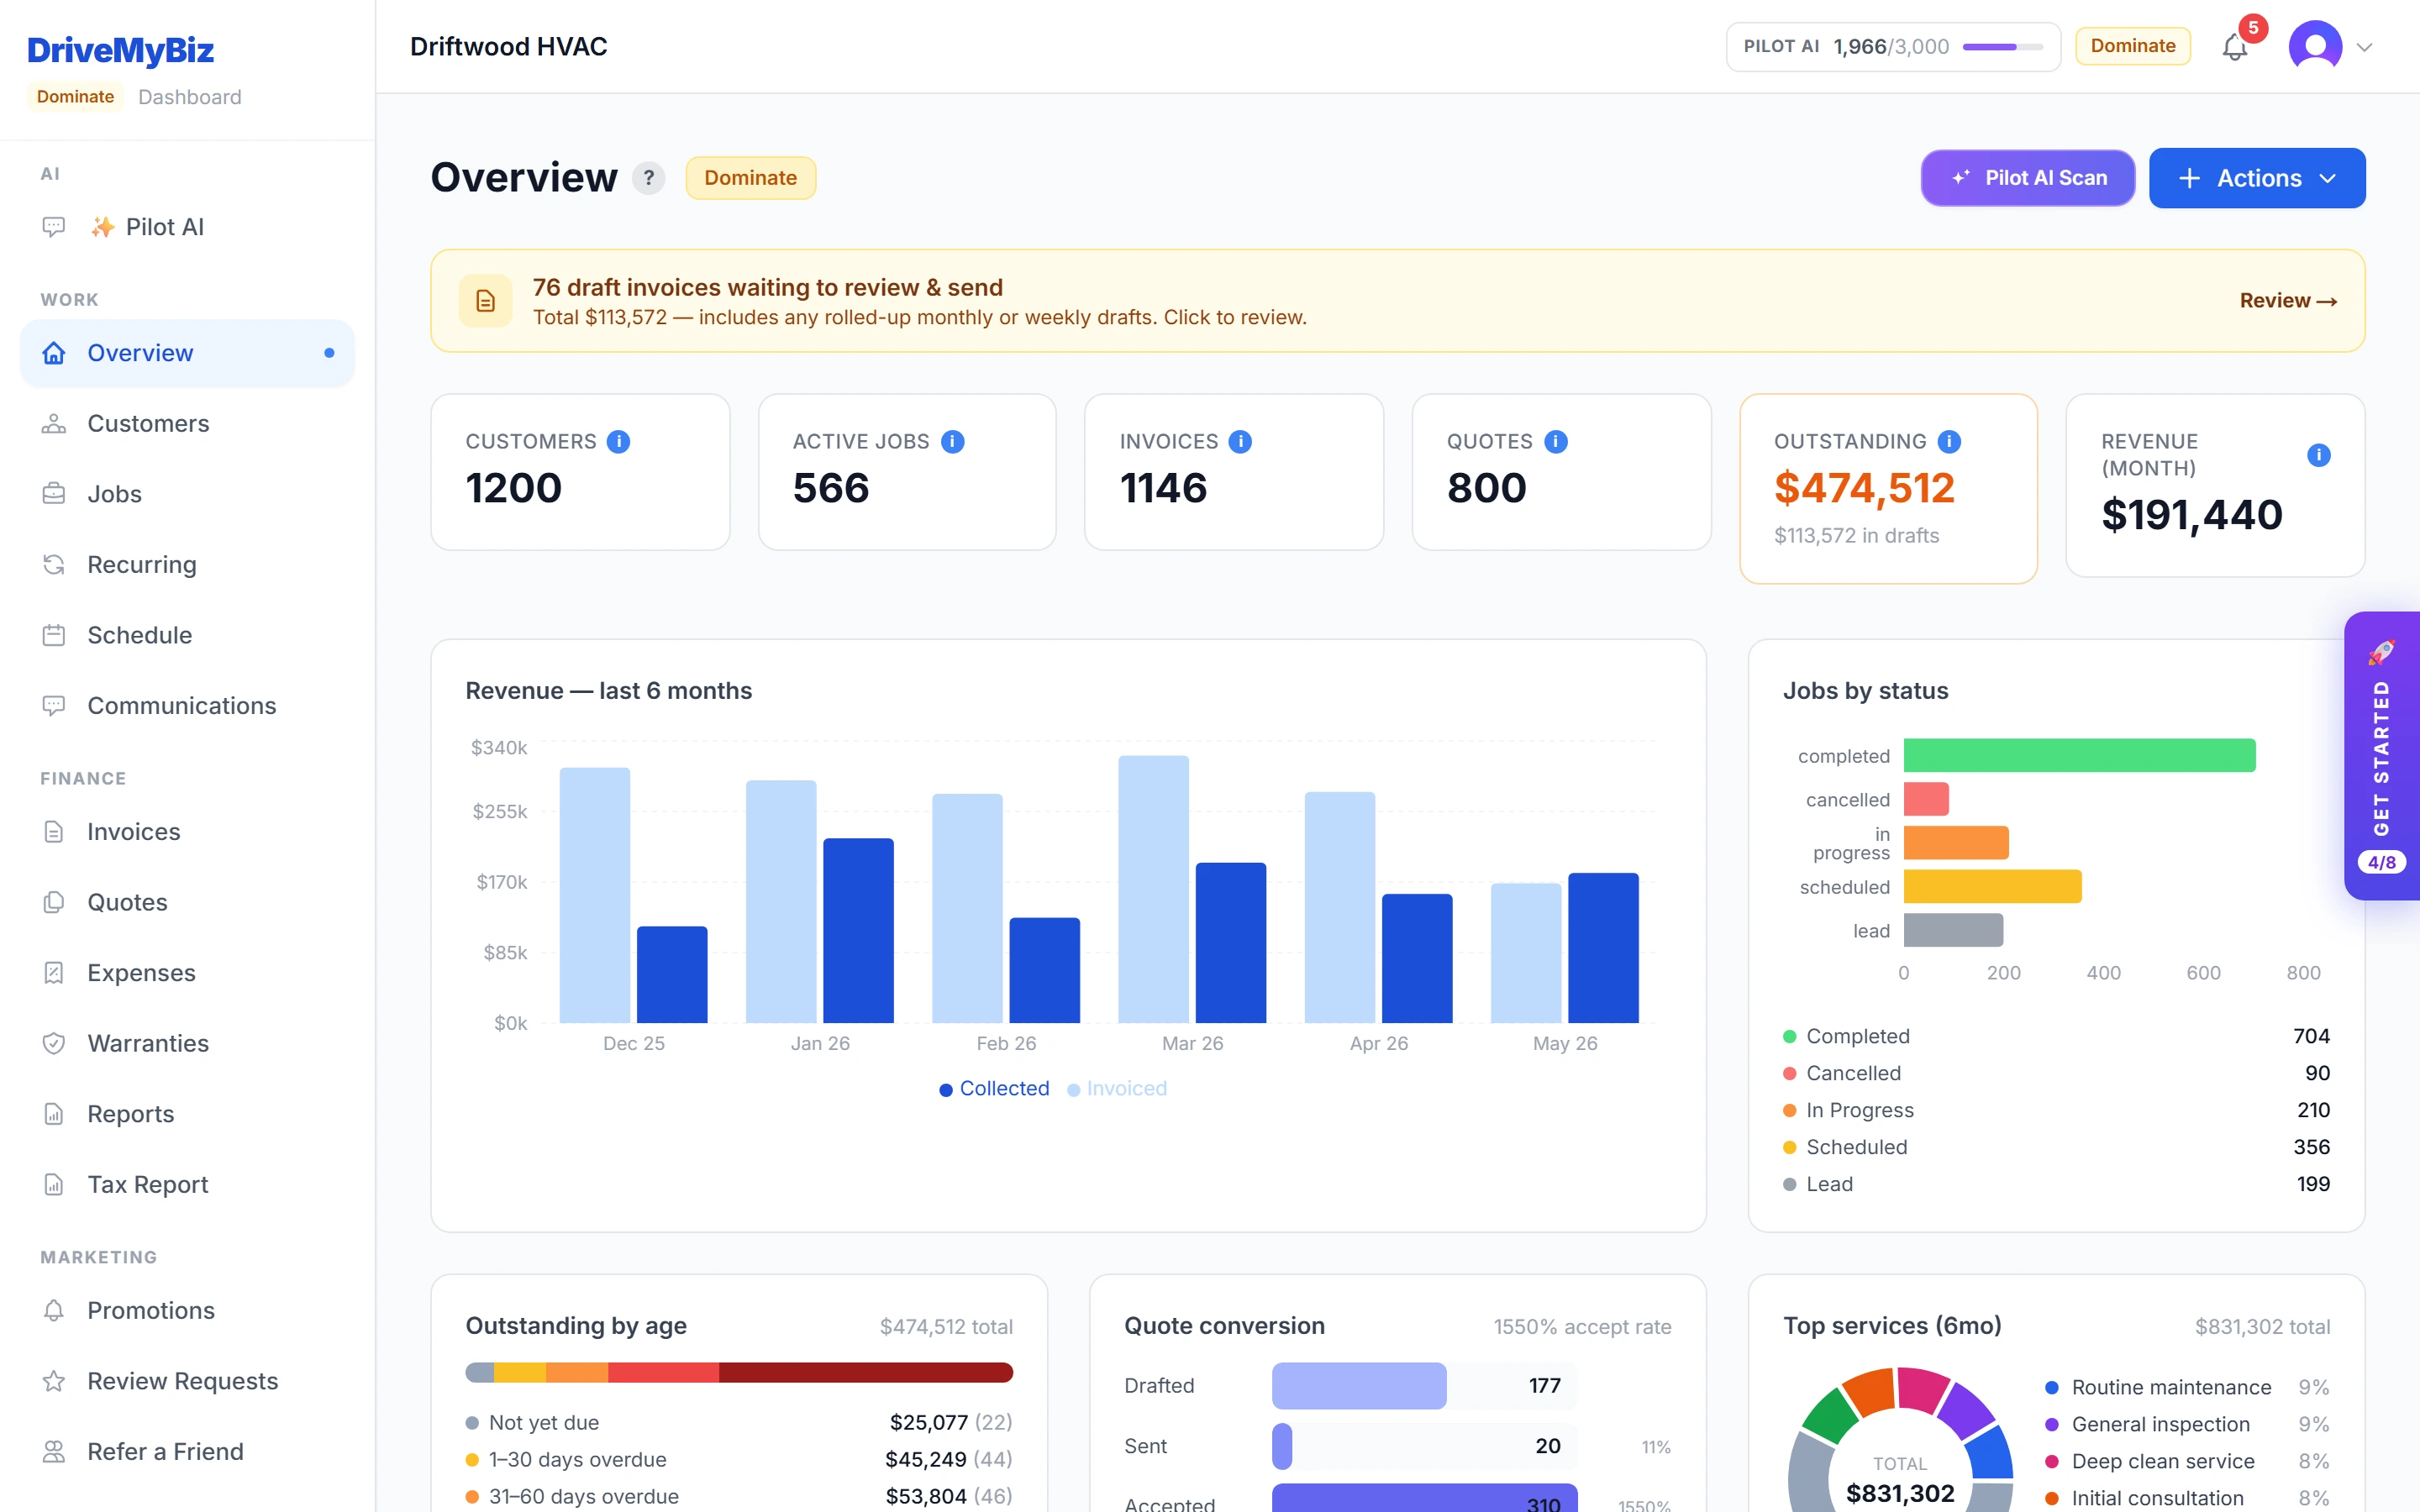
Task: Show info for Invoices card
Action: click(1240, 441)
